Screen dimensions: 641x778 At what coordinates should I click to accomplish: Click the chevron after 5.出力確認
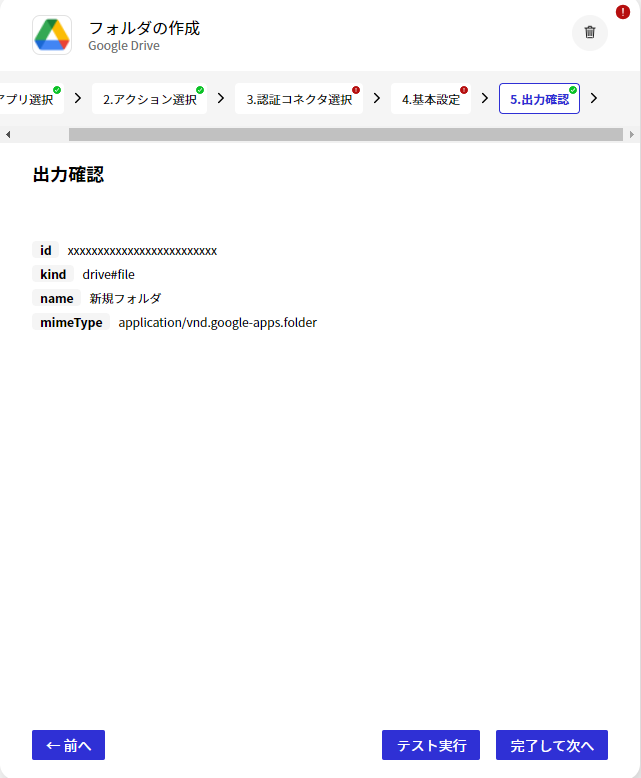pyautogui.click(x=594, y=98)
